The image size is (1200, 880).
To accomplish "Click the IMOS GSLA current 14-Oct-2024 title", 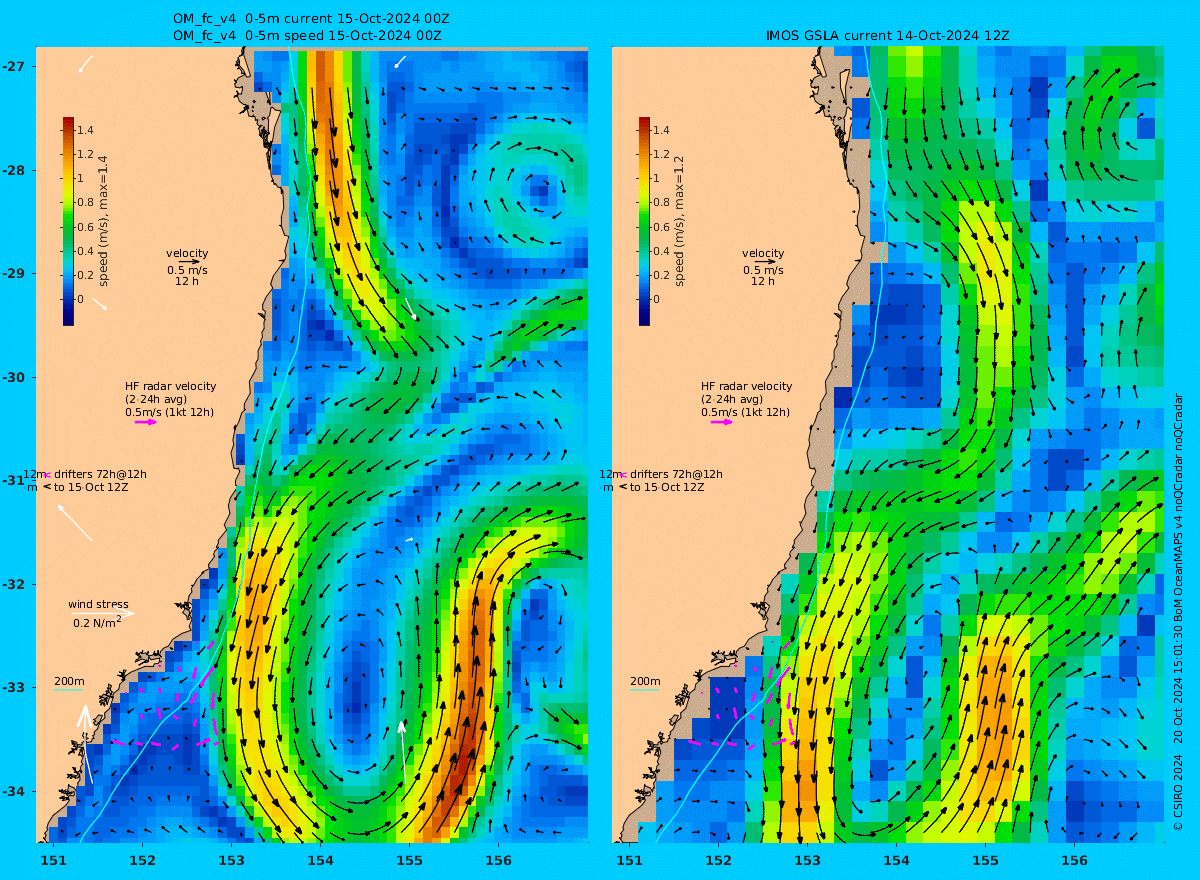I will coord(887,35).
